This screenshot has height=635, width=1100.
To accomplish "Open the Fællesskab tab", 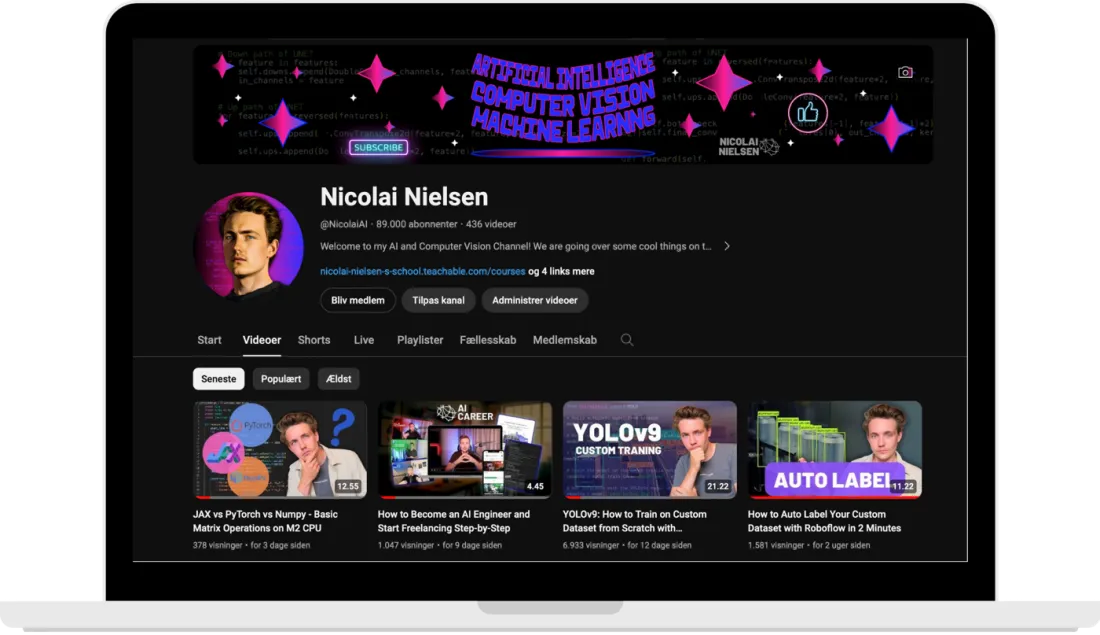I will 488,340.
